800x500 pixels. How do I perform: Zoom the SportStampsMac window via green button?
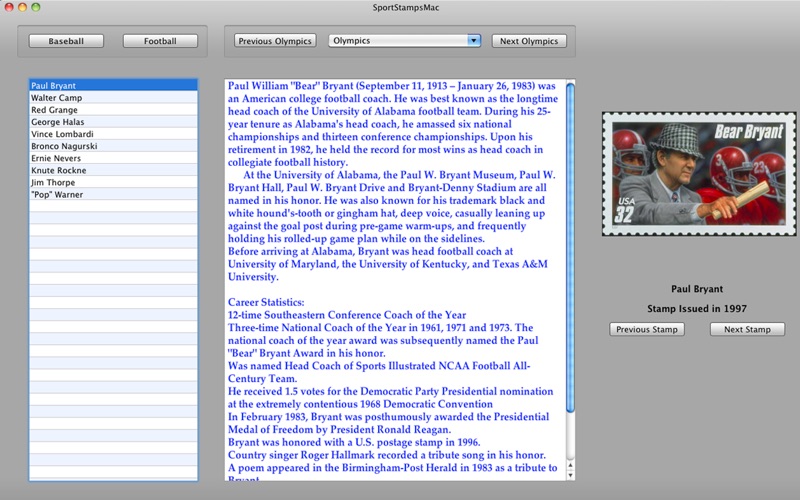pyautogui.click(x=35, y=7)
